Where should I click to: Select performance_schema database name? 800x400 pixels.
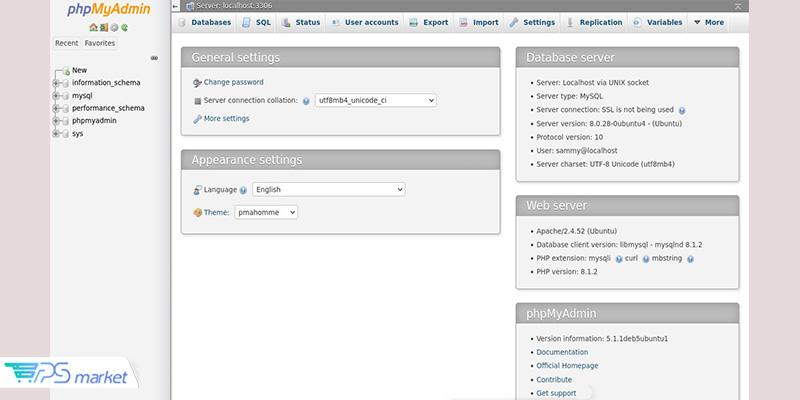108,108
